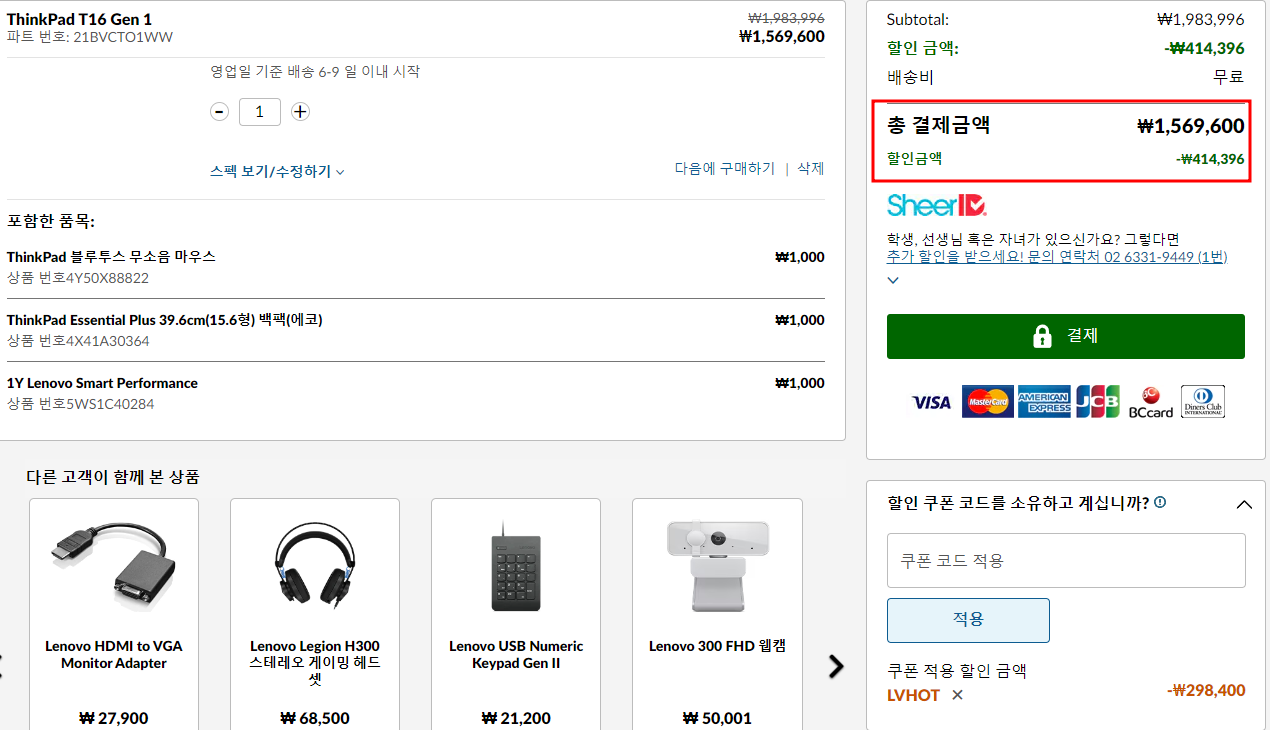Image resolution: width=1270 pixels, height=730 pixels.
Task: Click the ₩ 21,200 price
Action: (516, 718)
